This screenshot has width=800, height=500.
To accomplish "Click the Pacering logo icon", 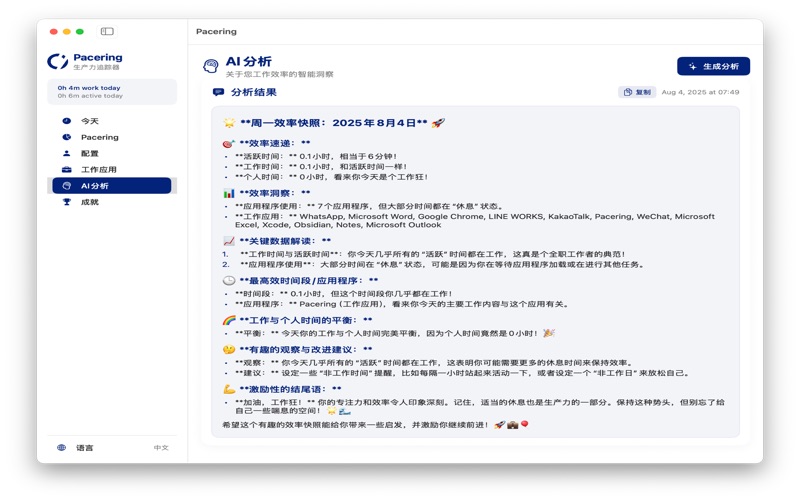I will pyautogui.click(x=58, y=61).
